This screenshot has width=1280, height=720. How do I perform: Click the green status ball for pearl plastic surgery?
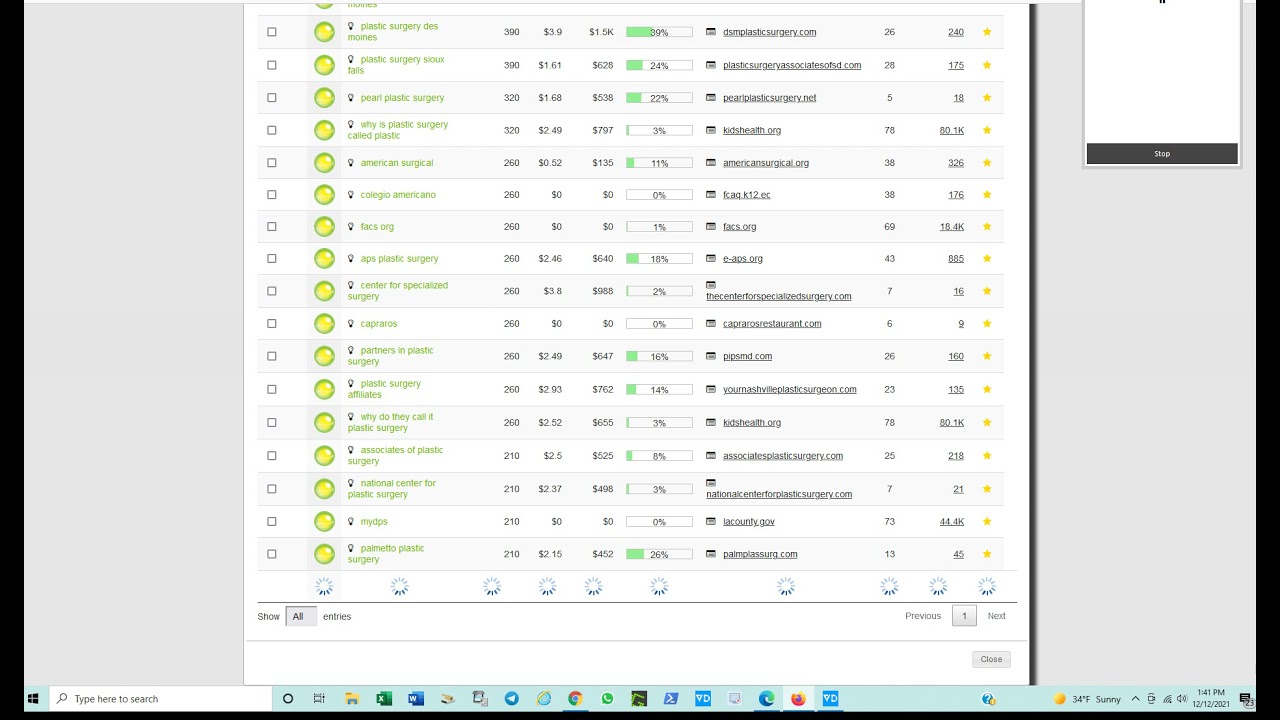(324, 98)
